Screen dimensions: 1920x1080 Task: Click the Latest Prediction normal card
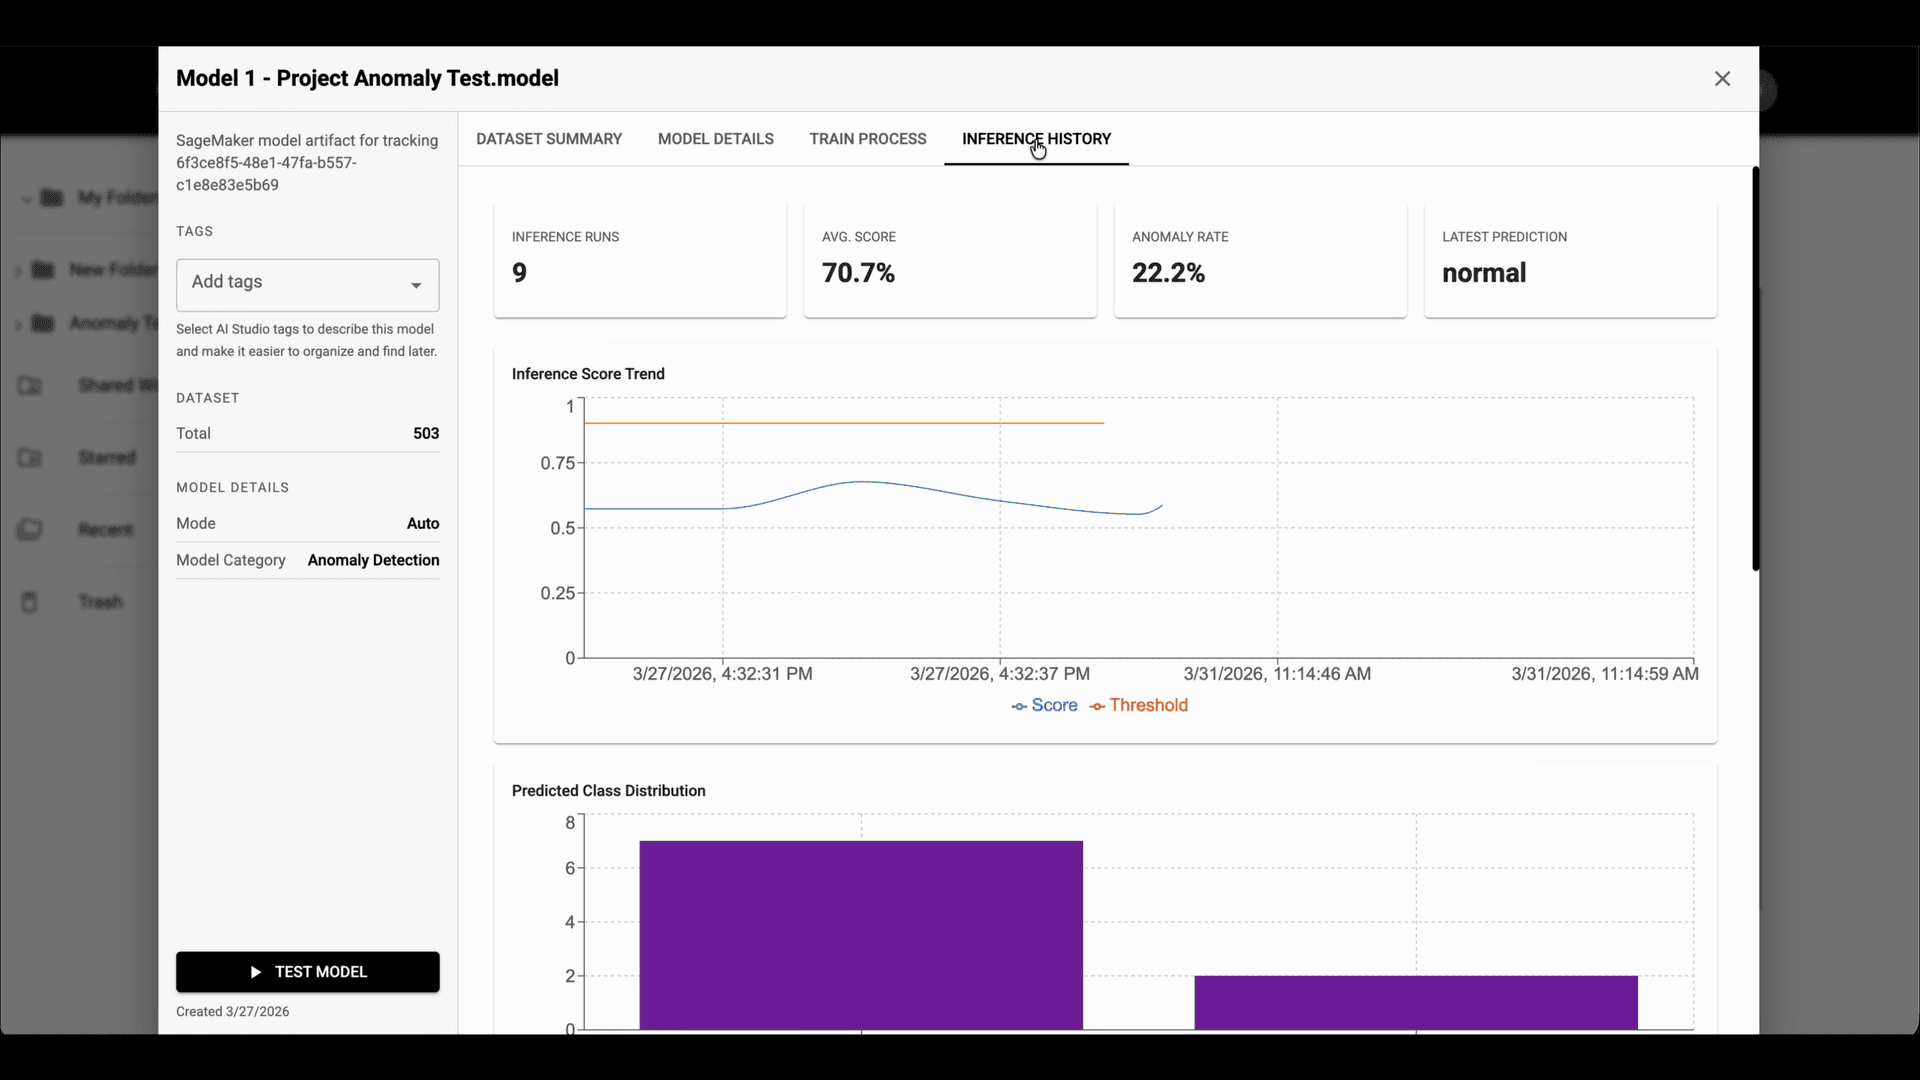pos(1570,260)
